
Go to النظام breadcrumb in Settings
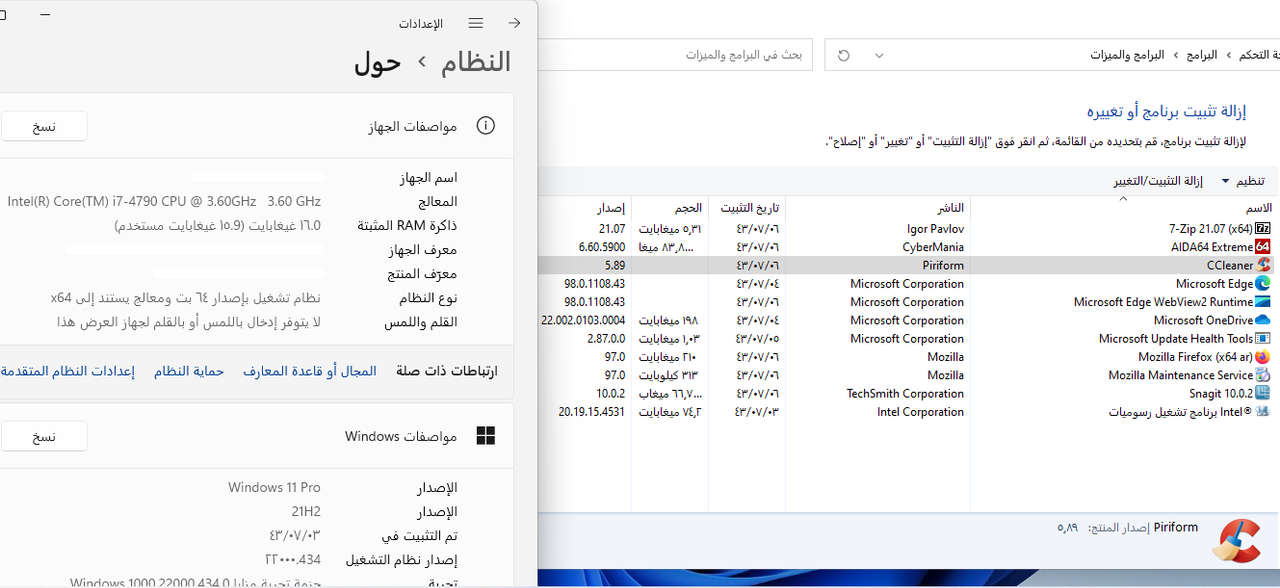(476, 62)
